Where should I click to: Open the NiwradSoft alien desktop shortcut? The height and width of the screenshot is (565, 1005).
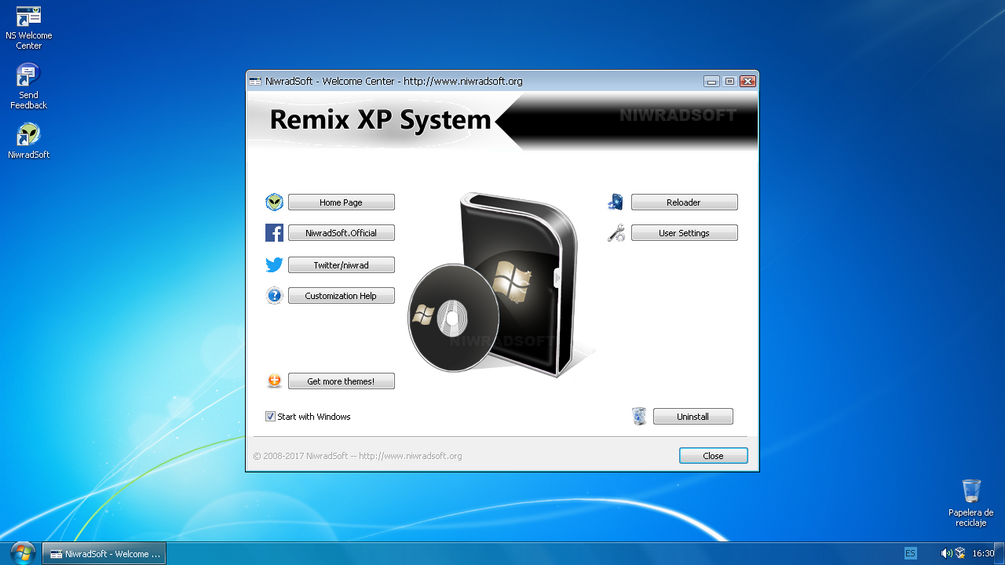click(28, 140)
